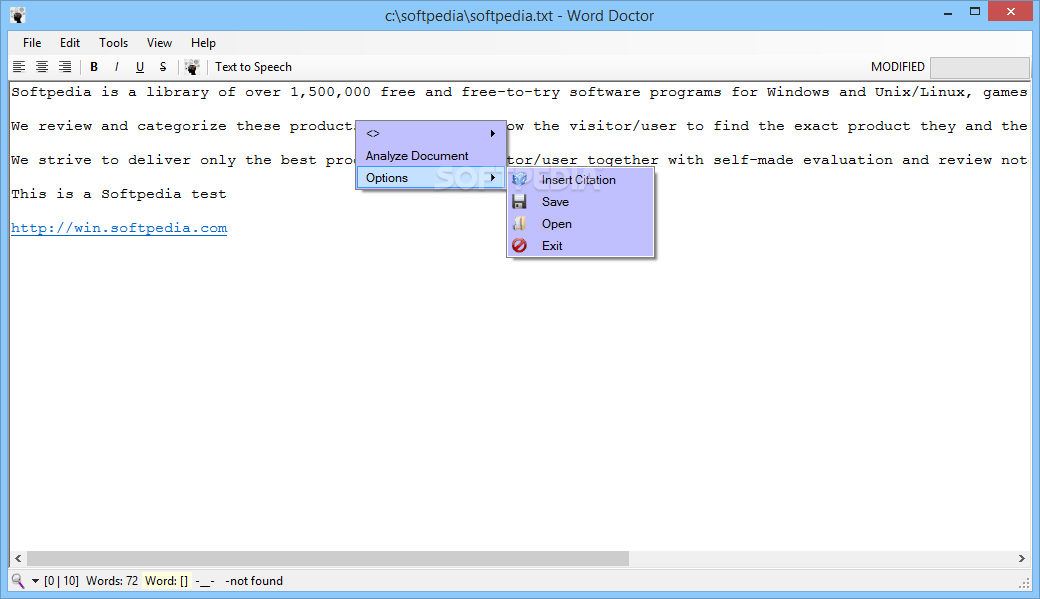The height and width of the screenshot is (599, 1040).
Task: Close the Word Doctor window
Action: pos(1010,11)
